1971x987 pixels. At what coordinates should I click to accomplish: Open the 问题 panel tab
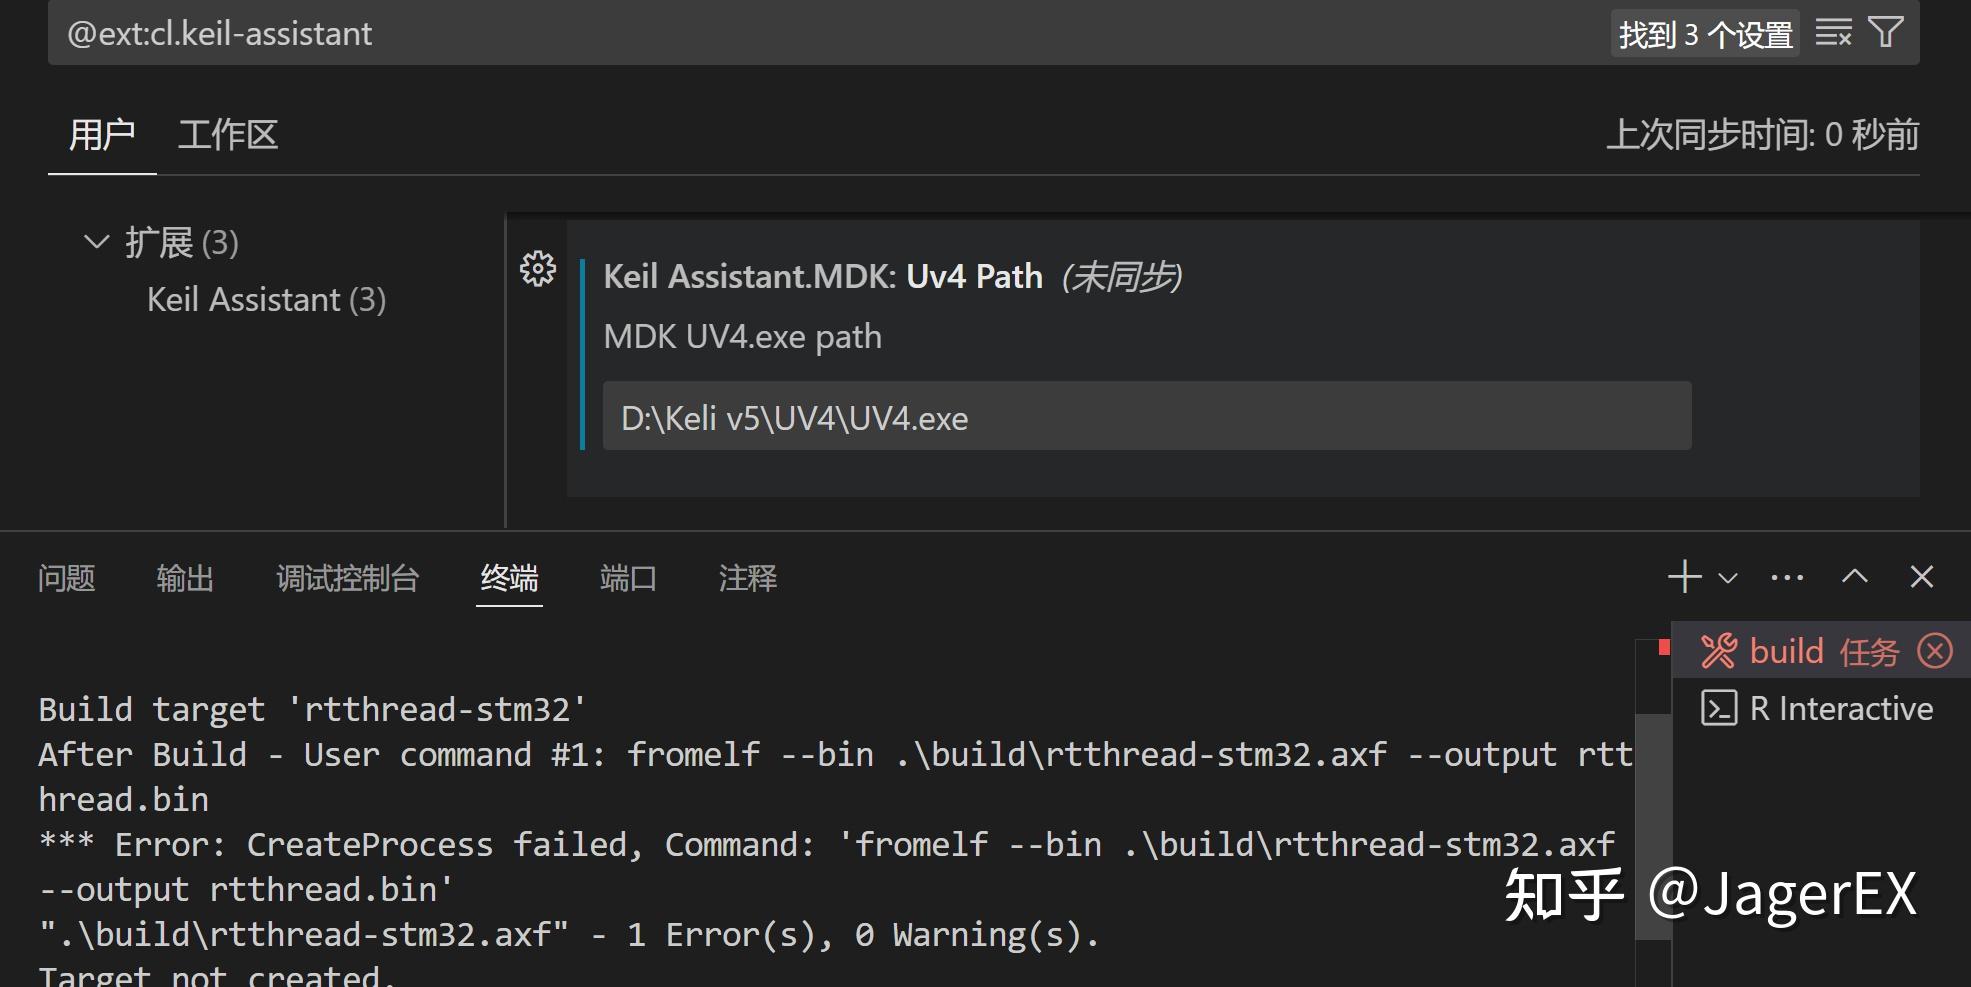tap(66, 578)
